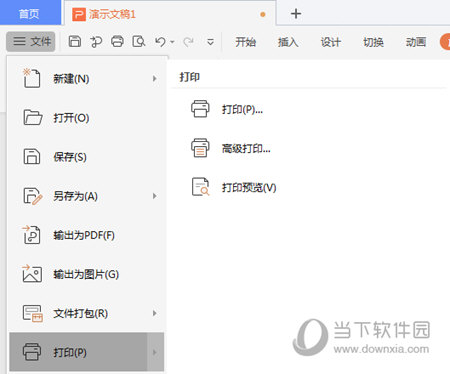Click the picture export icon beside 输出为图片(G)

(32, 274)
